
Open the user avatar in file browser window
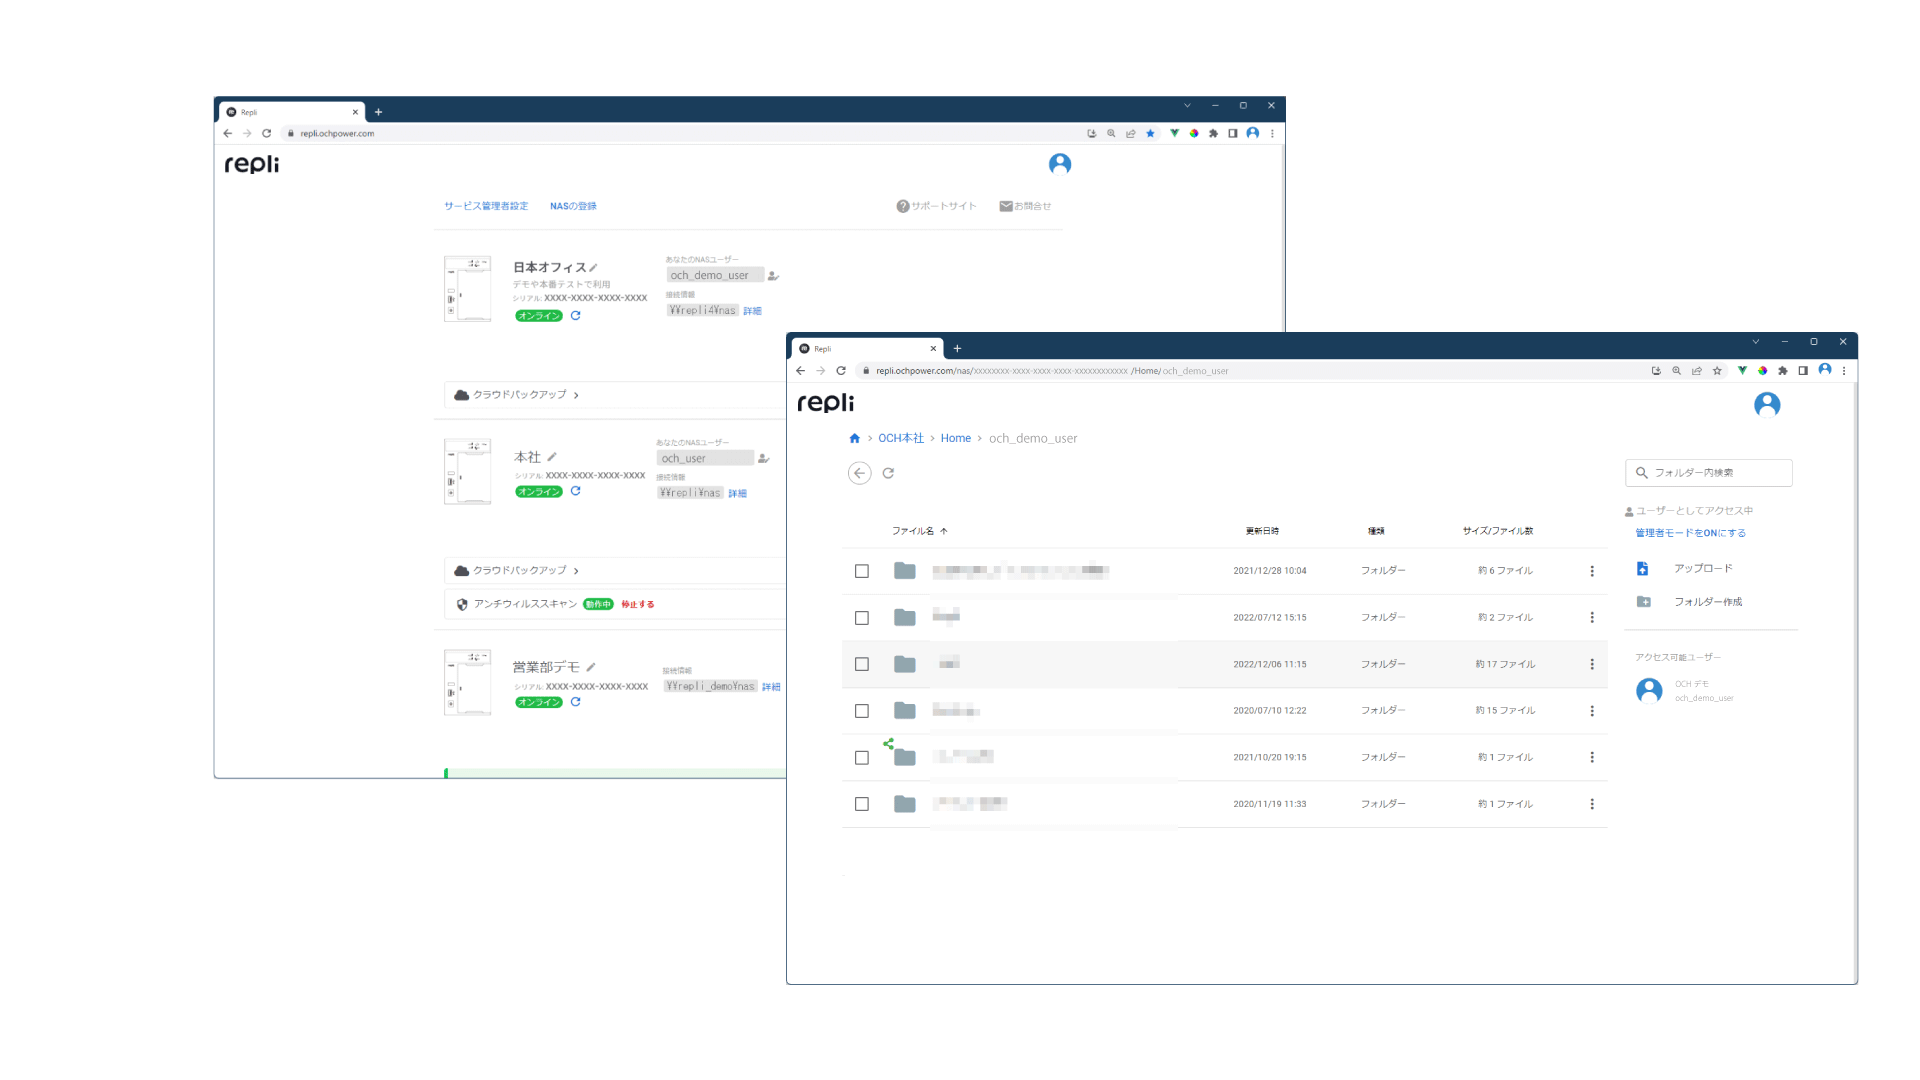[1766, 404]
